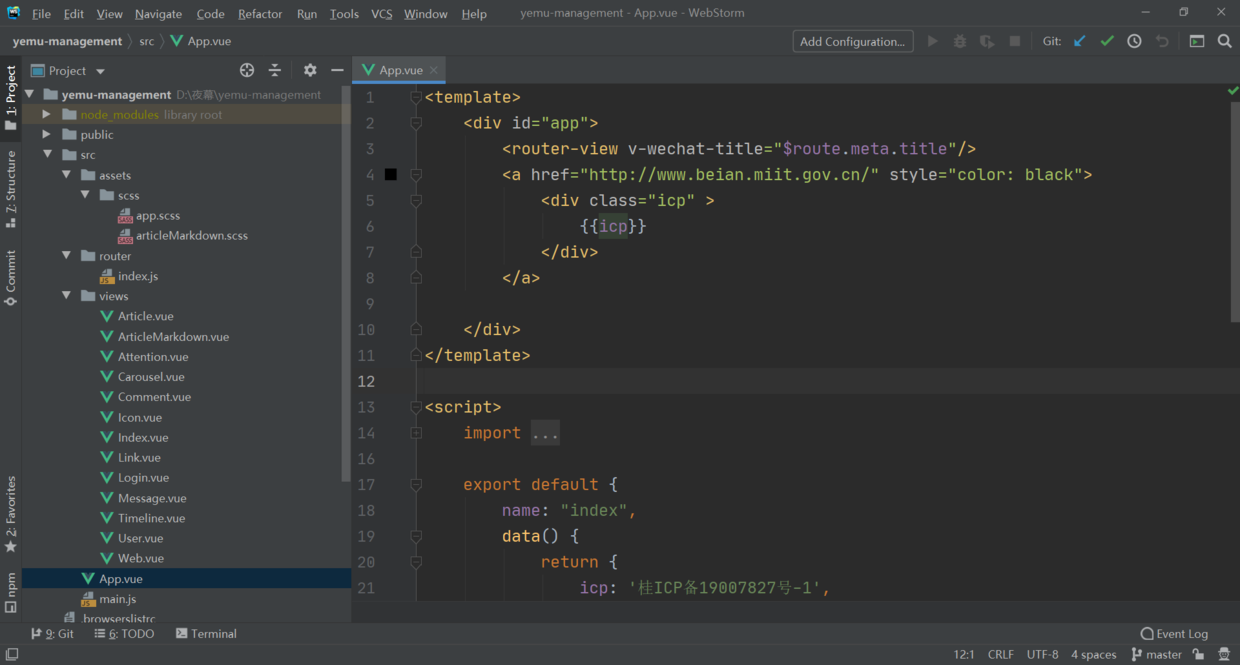Select Login.vue in the project tree
The image size is (1240, 665).
143,478
